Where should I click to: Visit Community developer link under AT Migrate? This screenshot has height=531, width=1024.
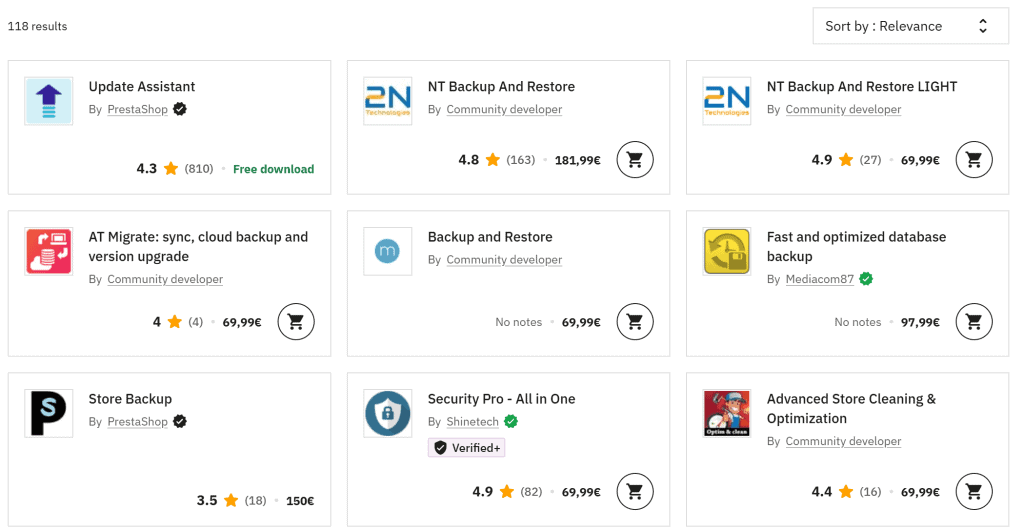point(165,279)
